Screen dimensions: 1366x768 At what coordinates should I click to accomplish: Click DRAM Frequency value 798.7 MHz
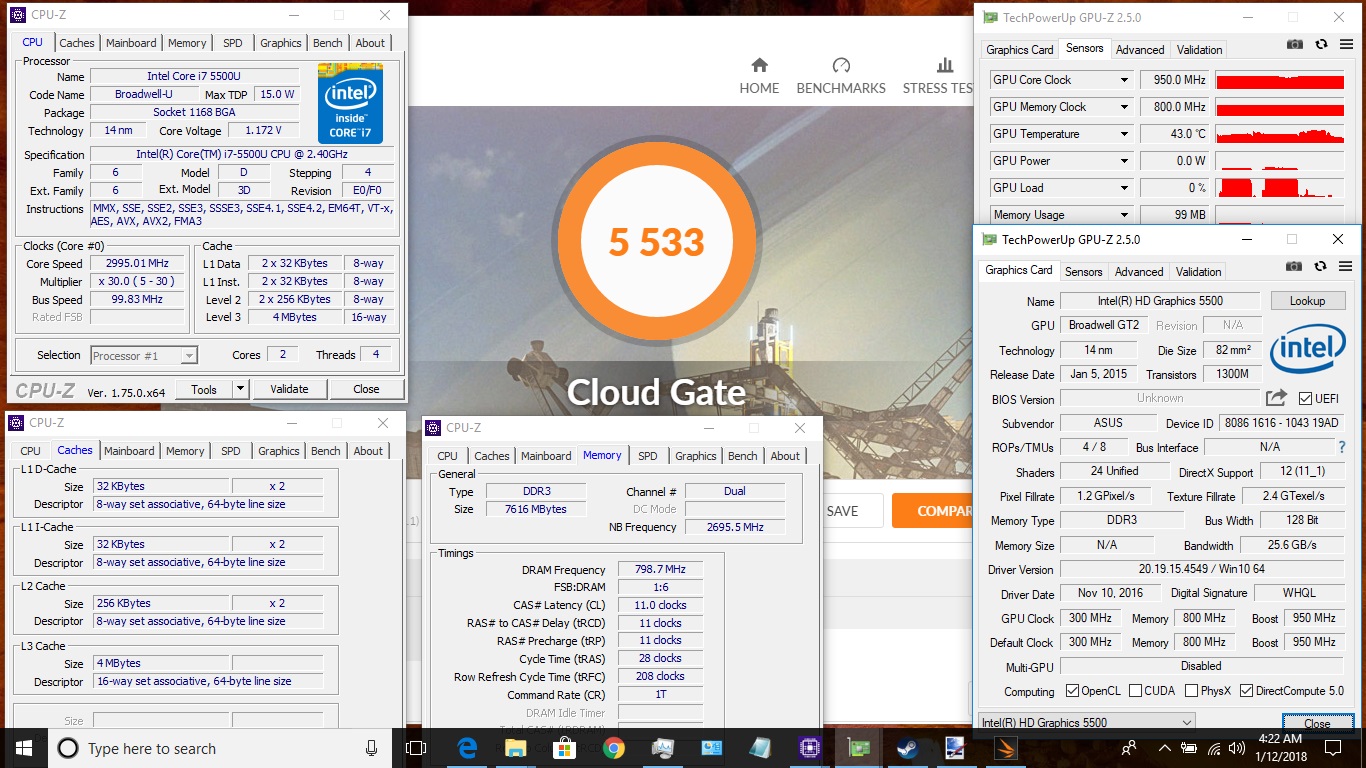tap(660, 570)
